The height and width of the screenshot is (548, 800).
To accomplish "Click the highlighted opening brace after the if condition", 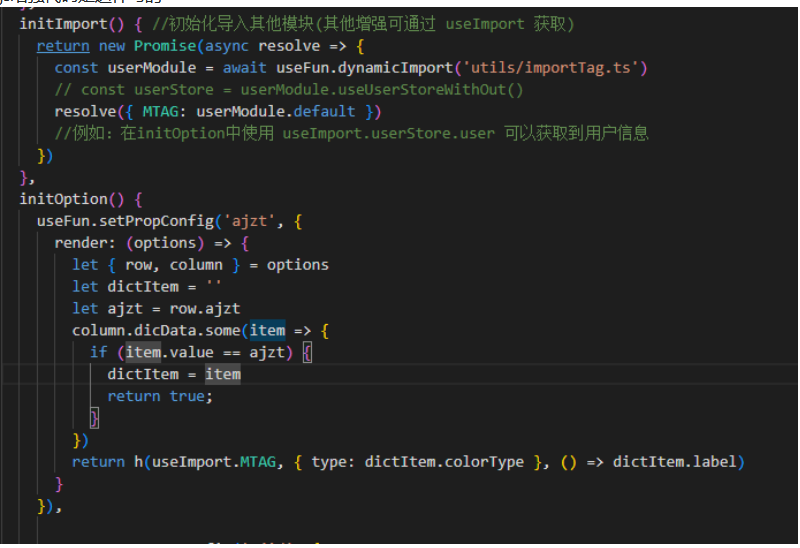I will (x=307, y=352).
